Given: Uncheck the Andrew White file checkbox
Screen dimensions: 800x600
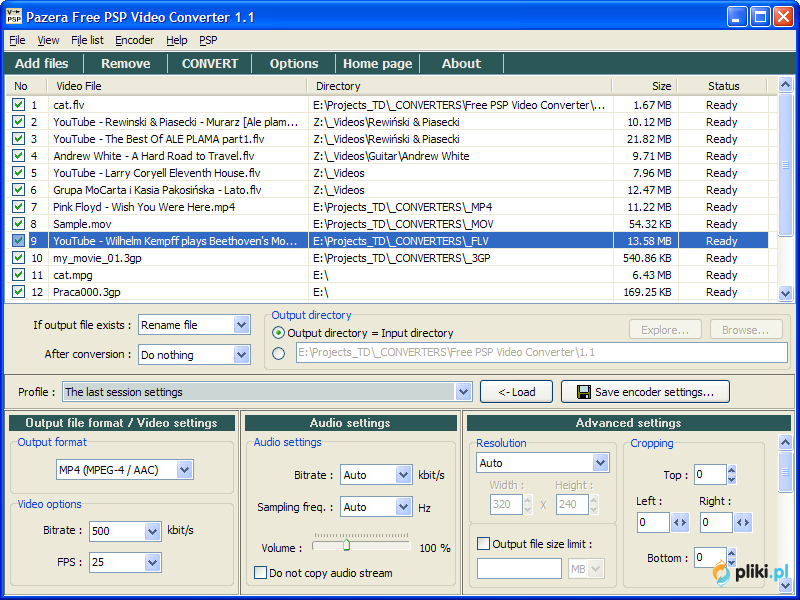Looking at the screenshot, I should (18, 156).
